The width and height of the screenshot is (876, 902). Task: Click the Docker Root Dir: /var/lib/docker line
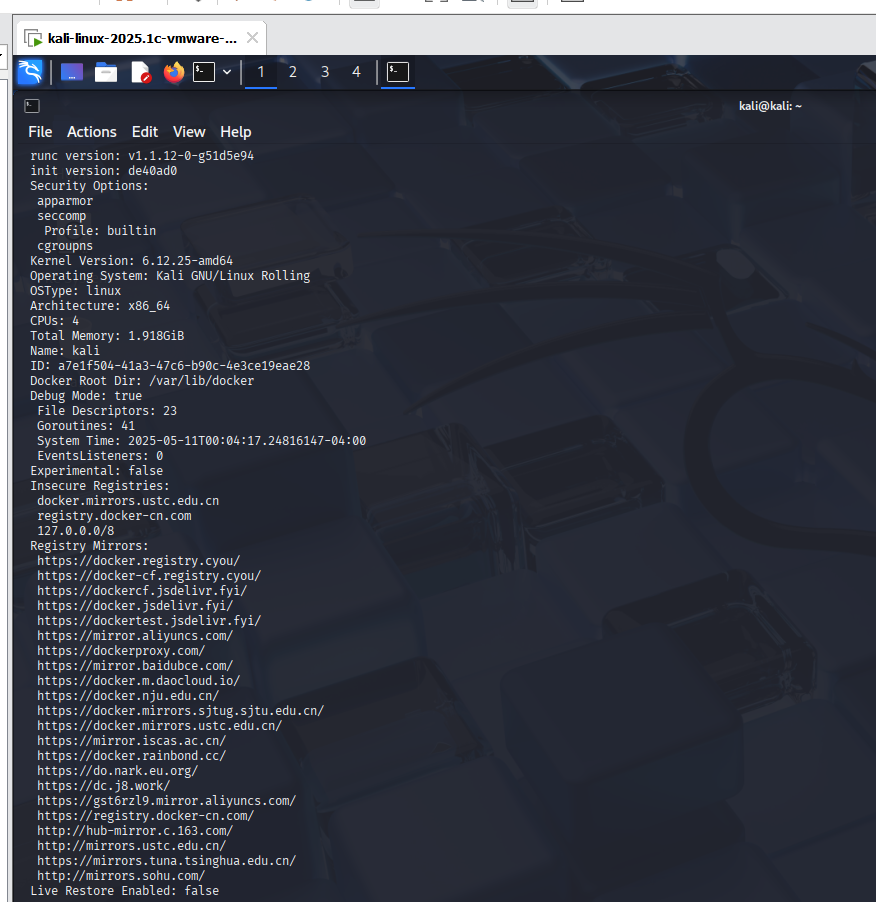142,381
